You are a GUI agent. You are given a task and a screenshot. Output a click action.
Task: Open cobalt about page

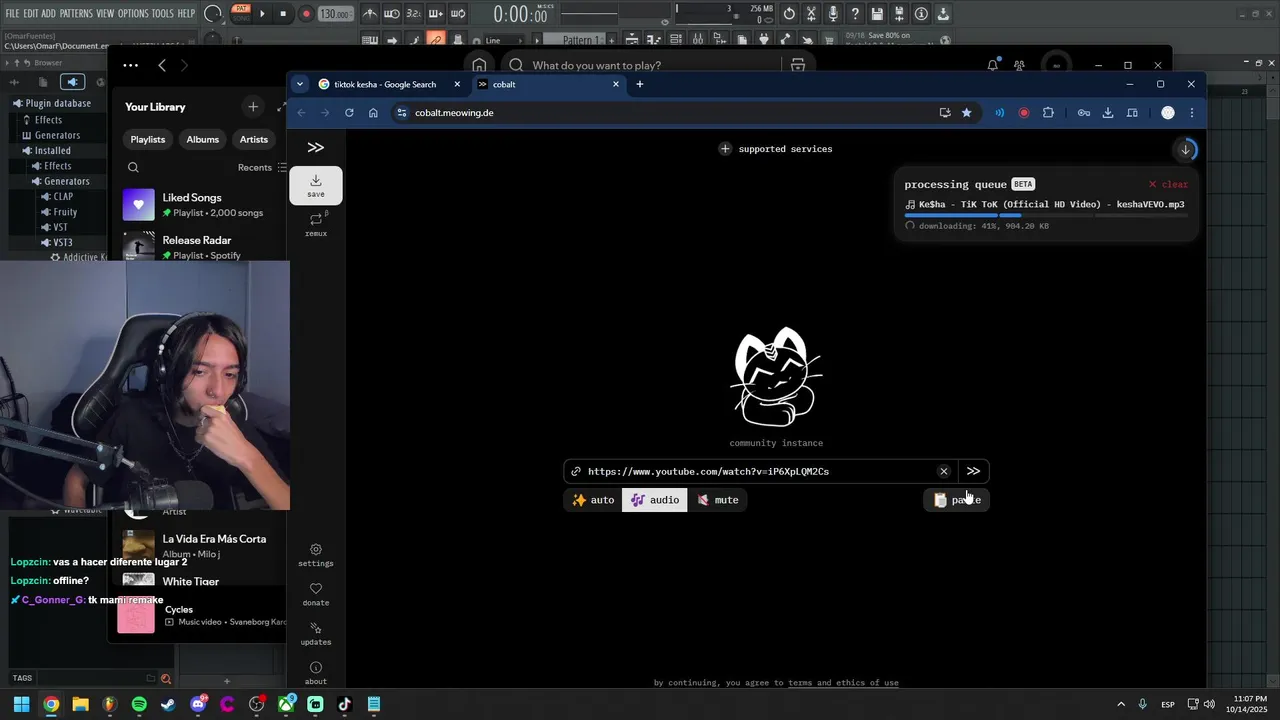(x=316, y=673)
